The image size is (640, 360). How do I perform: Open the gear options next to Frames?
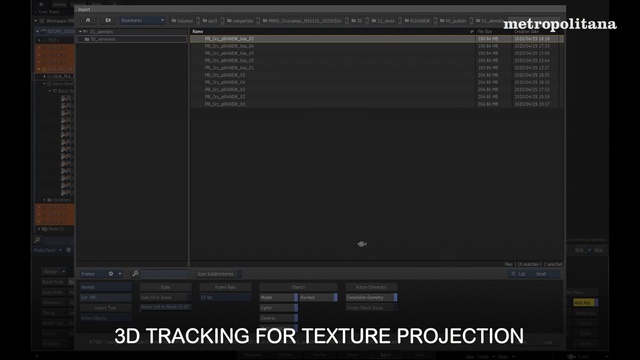[x=111, y=273]
